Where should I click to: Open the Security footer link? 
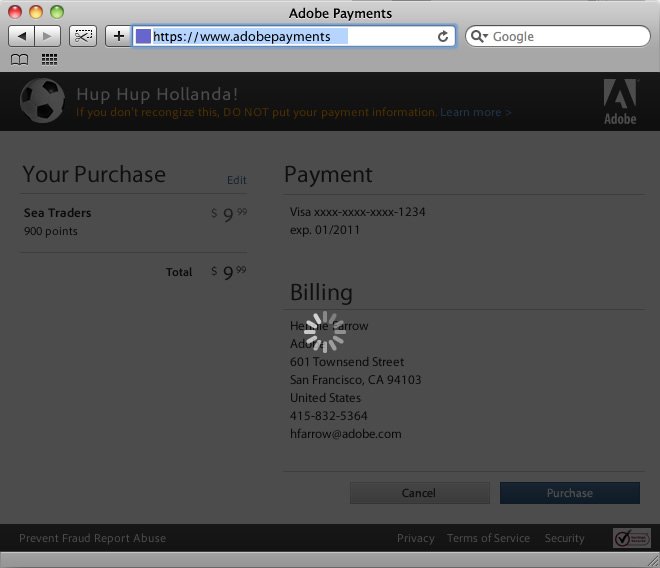564,538
